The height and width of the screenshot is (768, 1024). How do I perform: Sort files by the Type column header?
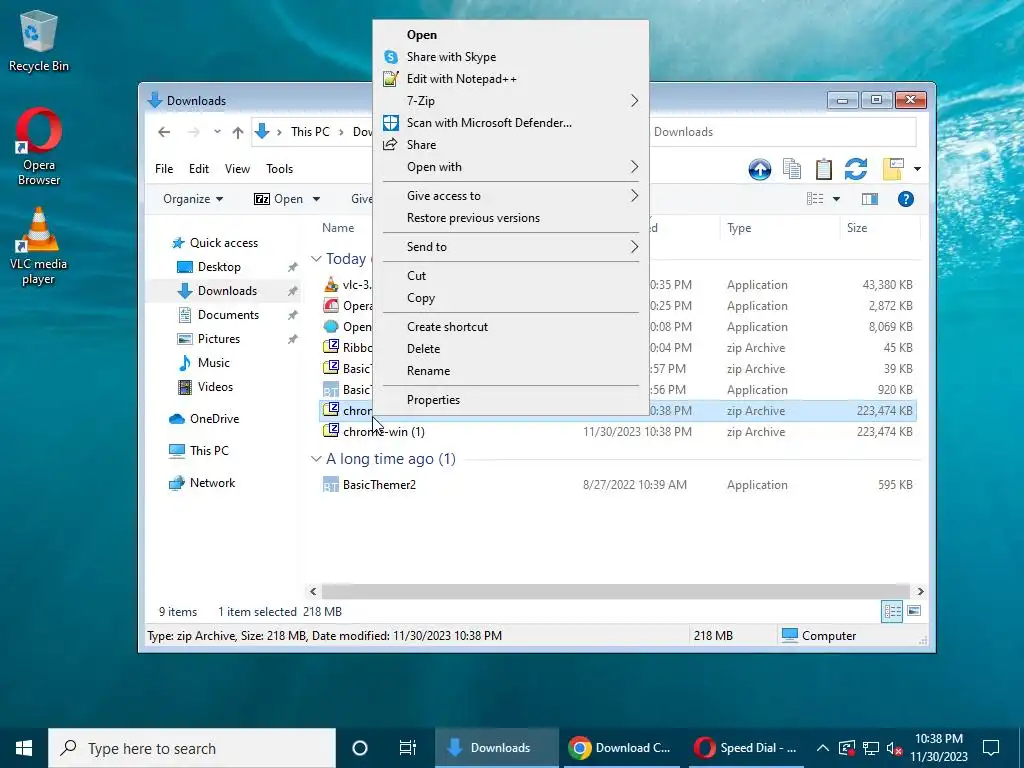(x=780, y=228)
